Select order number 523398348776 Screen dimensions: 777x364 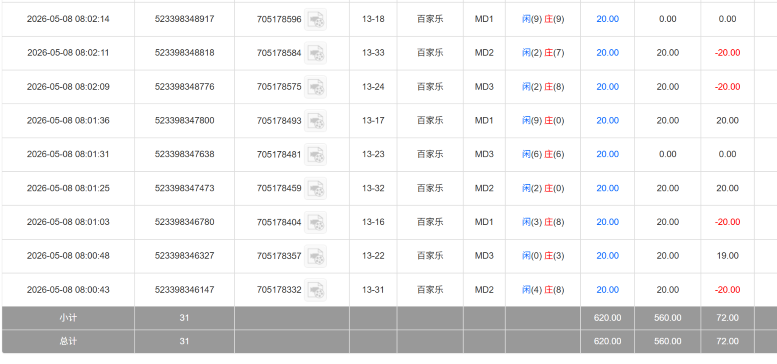click(184, 87)
